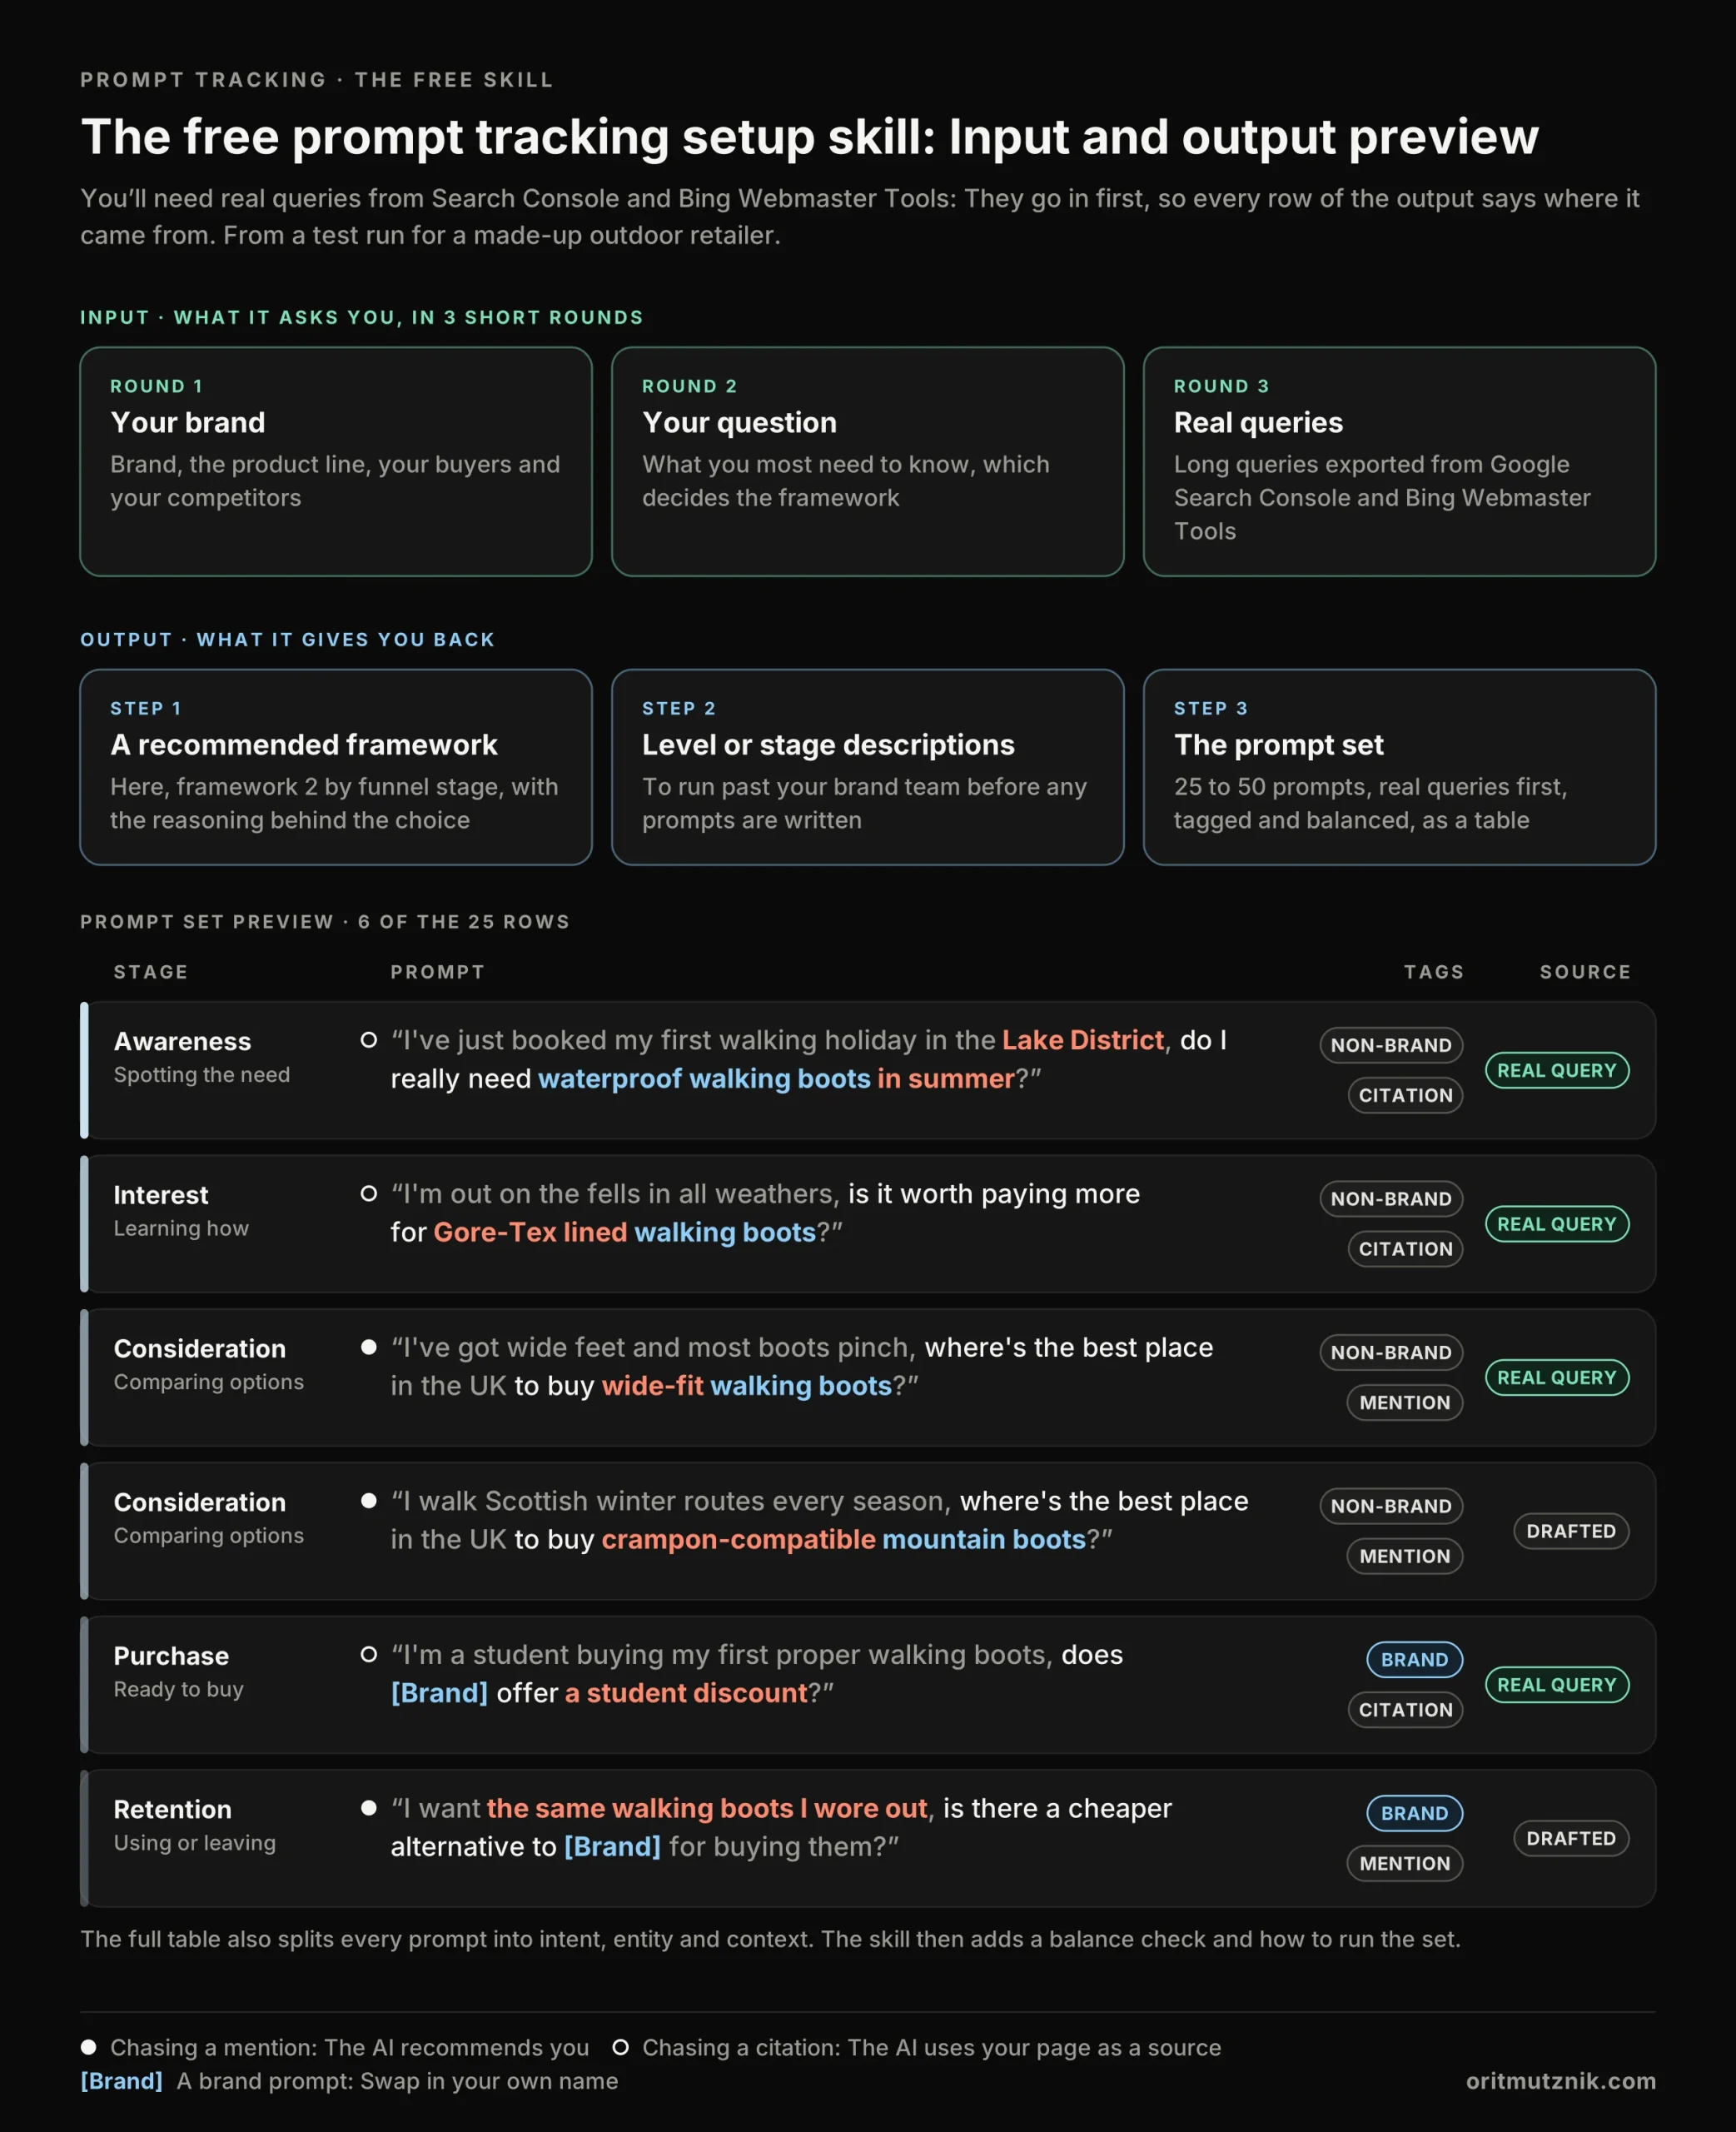Click the main title about the free prompt tracking skill
This screenshot has height=2132, width=1736.
pos(810,136)
